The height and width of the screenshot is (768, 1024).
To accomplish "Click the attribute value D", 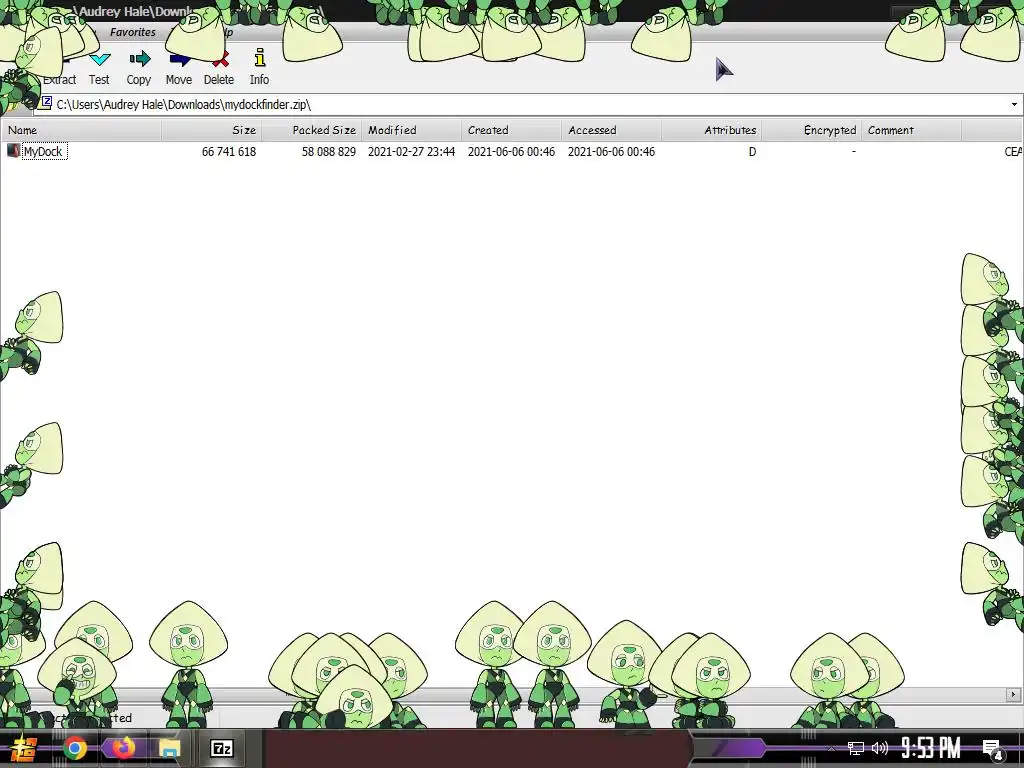I will pos(752,152).
